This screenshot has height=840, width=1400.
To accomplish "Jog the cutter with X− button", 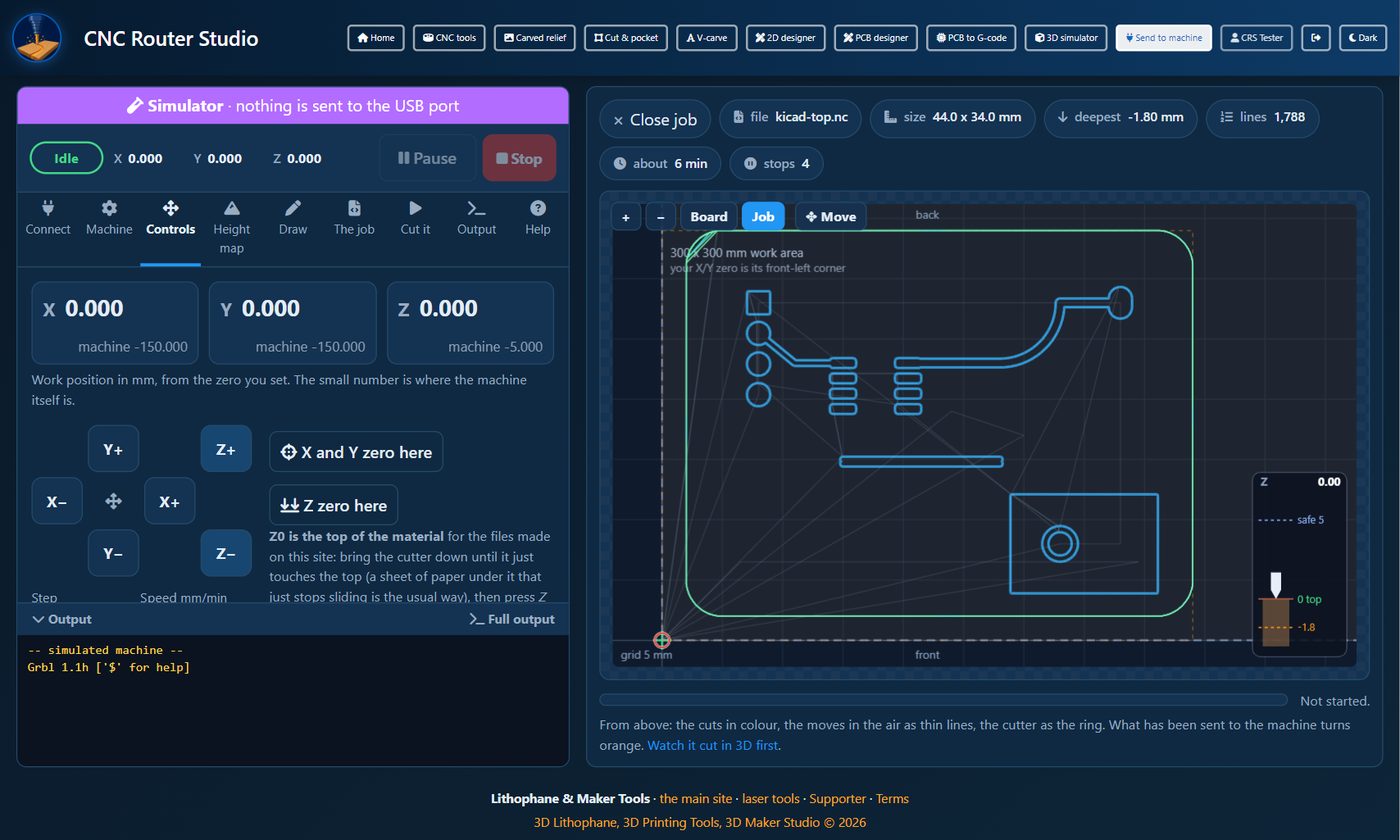I will (57, 502).
